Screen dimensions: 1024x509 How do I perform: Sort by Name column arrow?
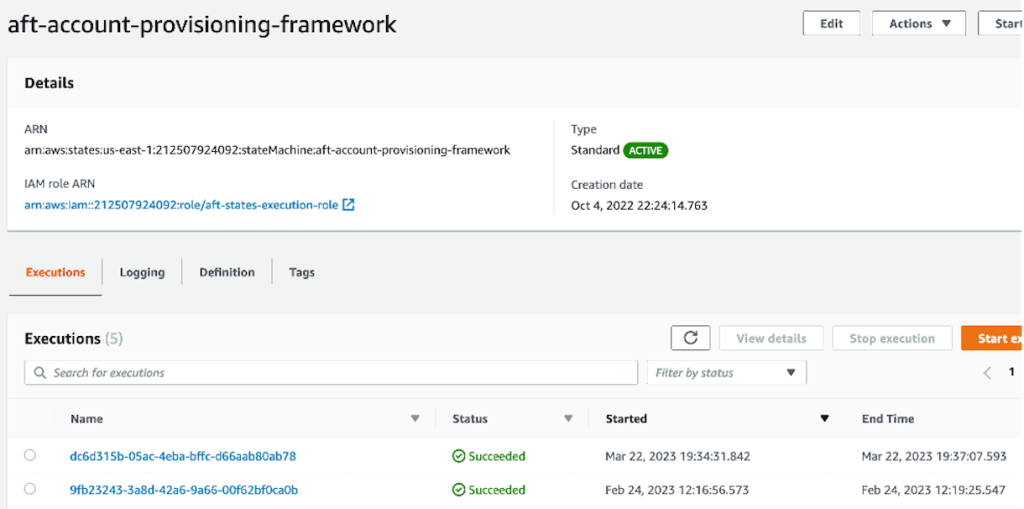click(415, 419)
